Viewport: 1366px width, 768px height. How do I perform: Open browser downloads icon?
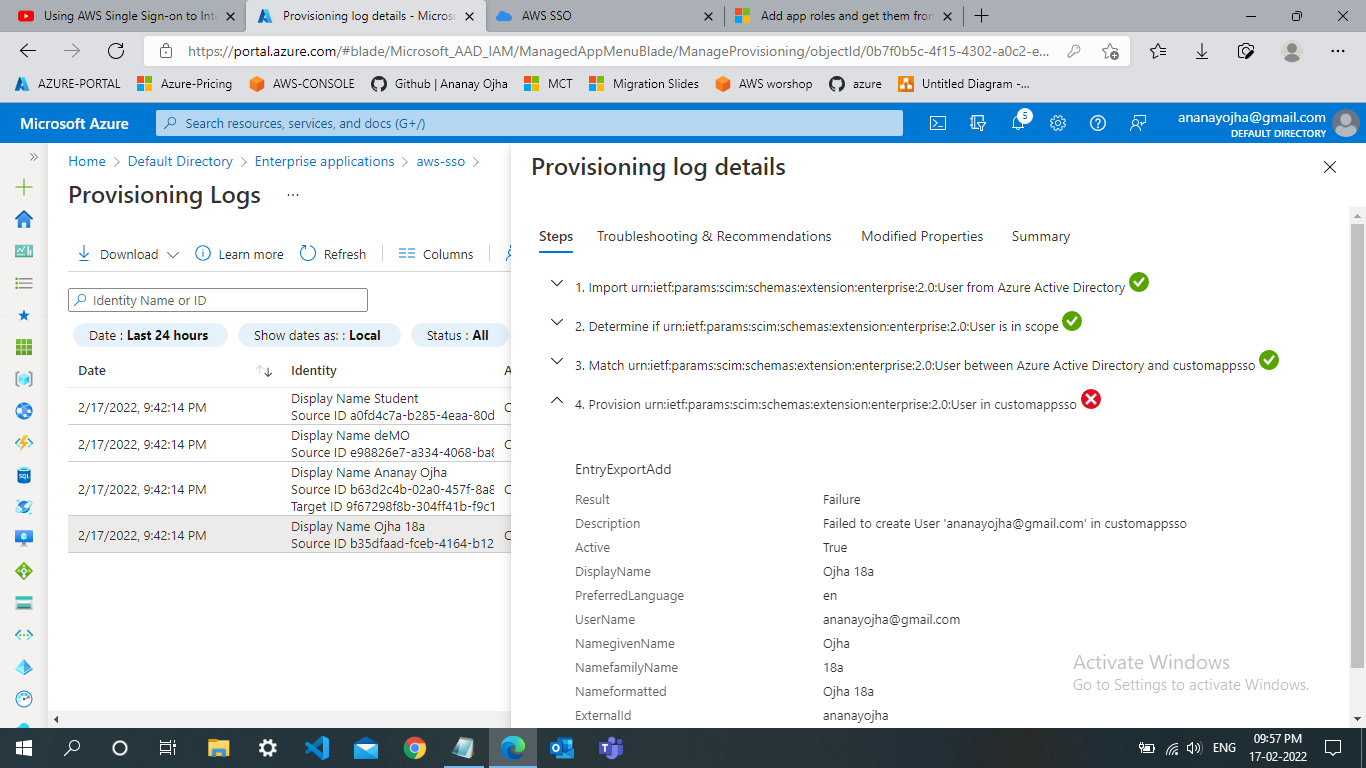tap(1202, 51)
